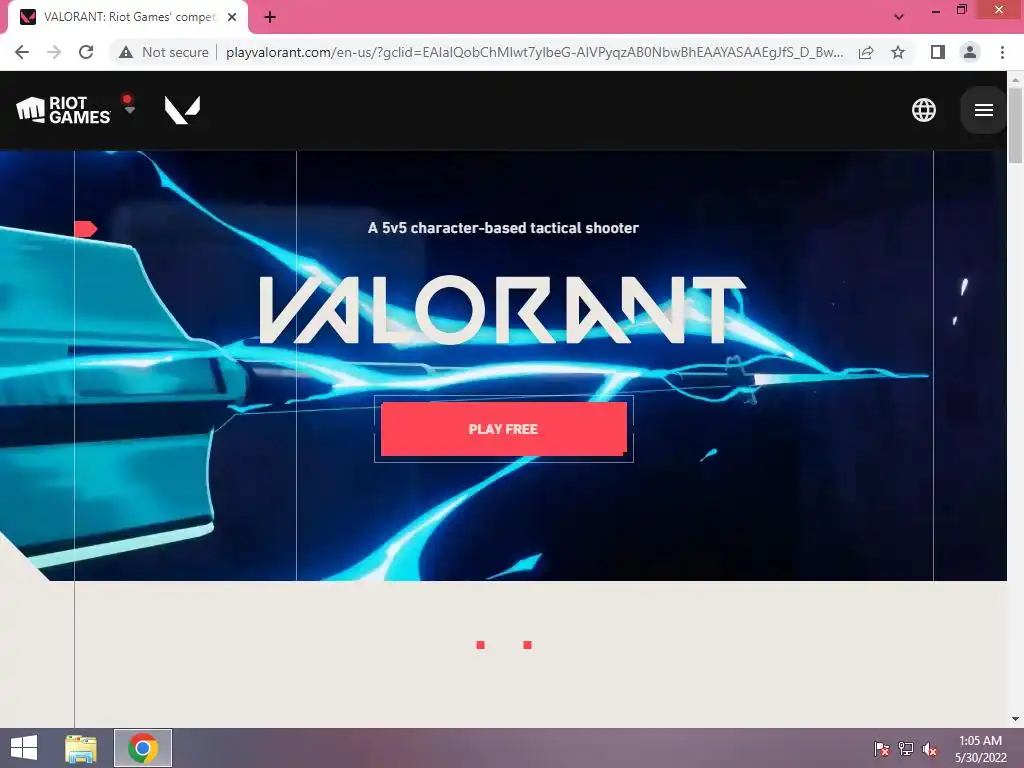Screen dimensions: 1024x768
Task: Open the hamburger navigation menu
Action: [x=984, y=110]
